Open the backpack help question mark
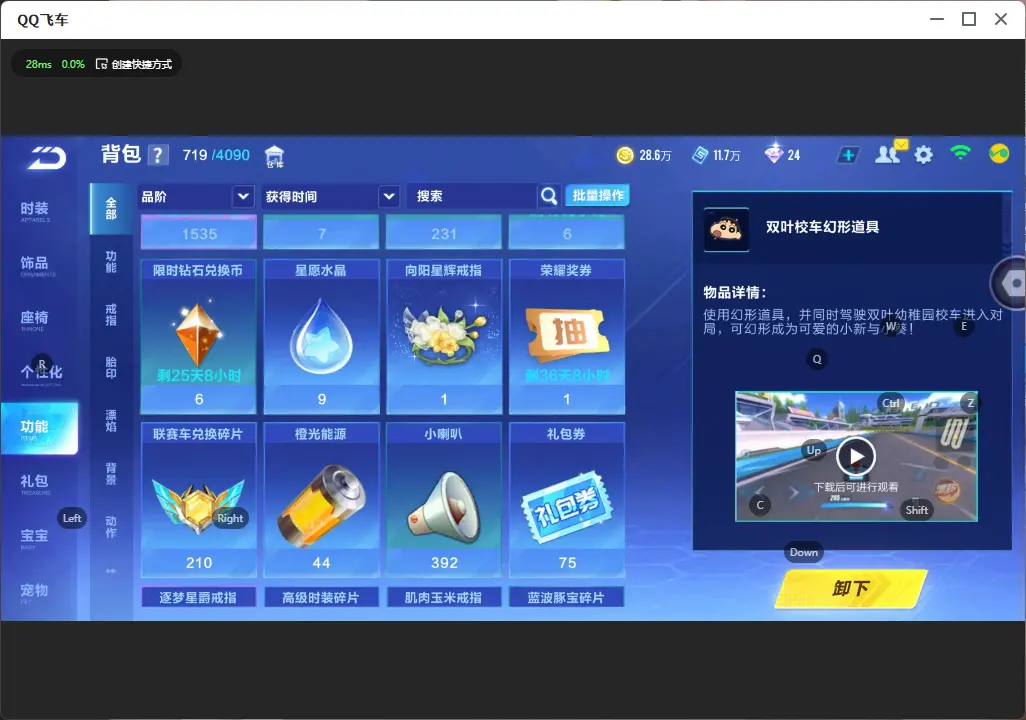Screen dimensions: 1026x720 pos(158,155)
